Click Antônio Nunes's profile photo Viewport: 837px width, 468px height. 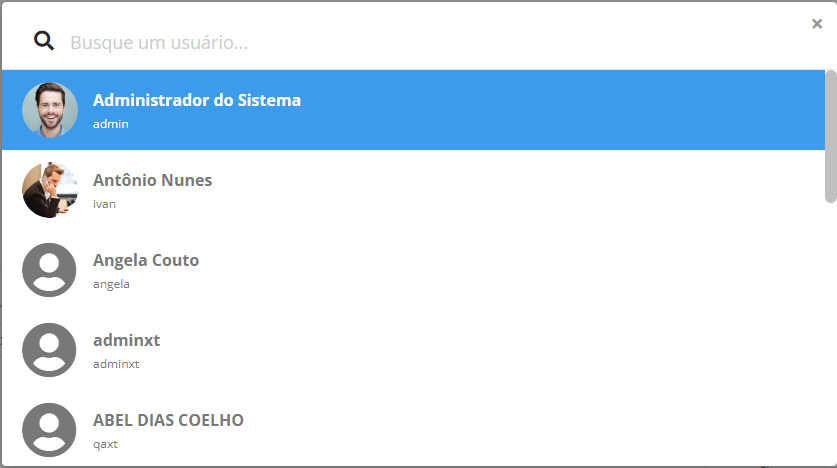click(x=50, y=190)
